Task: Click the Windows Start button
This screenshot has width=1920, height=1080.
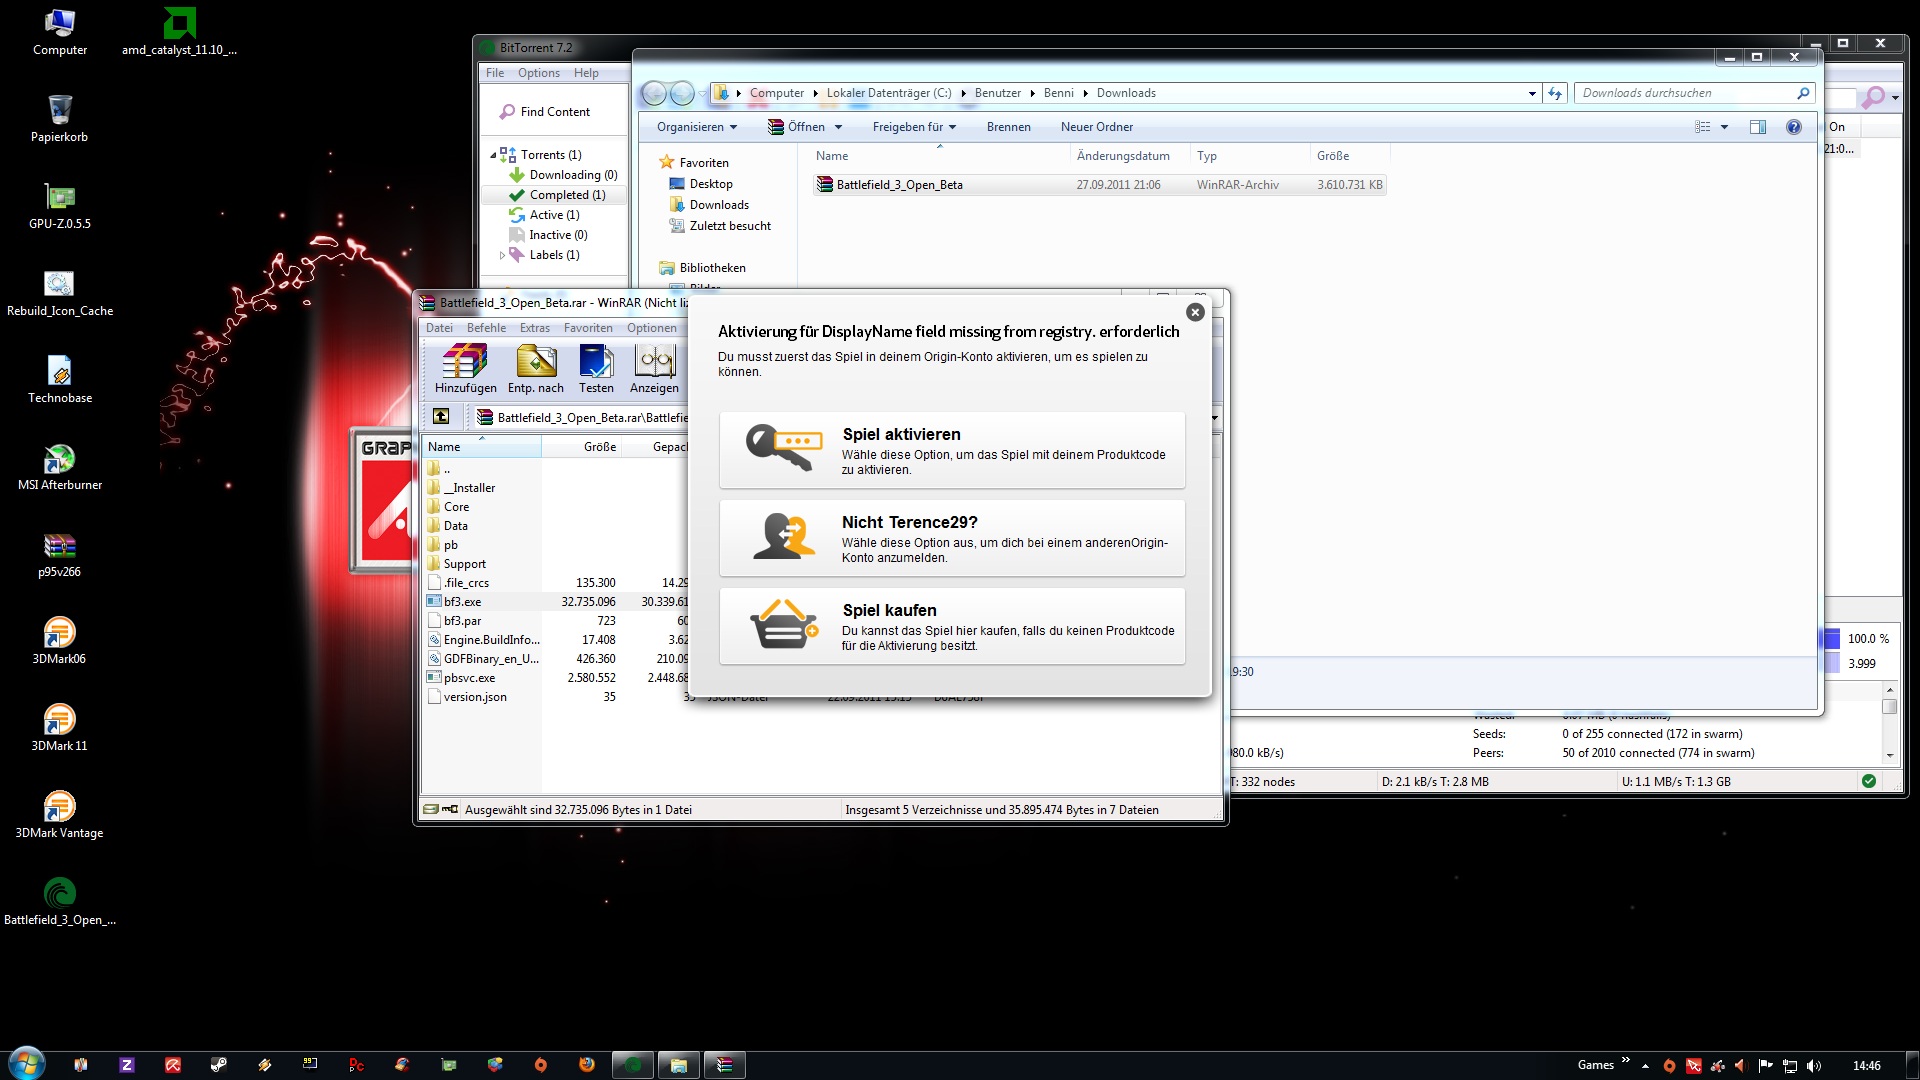Action: [26, 1063]
